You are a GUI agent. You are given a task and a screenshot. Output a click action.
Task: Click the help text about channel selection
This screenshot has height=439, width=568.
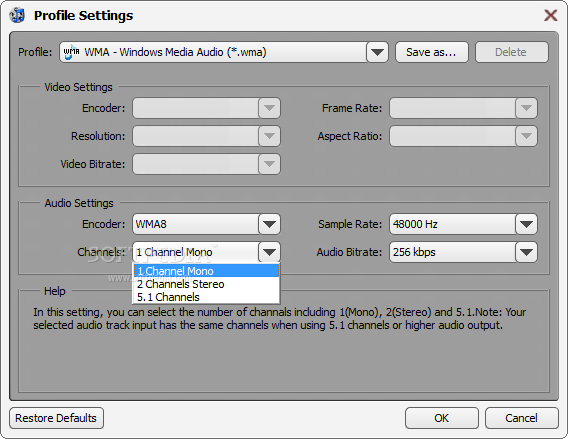[x=279, y=318]
